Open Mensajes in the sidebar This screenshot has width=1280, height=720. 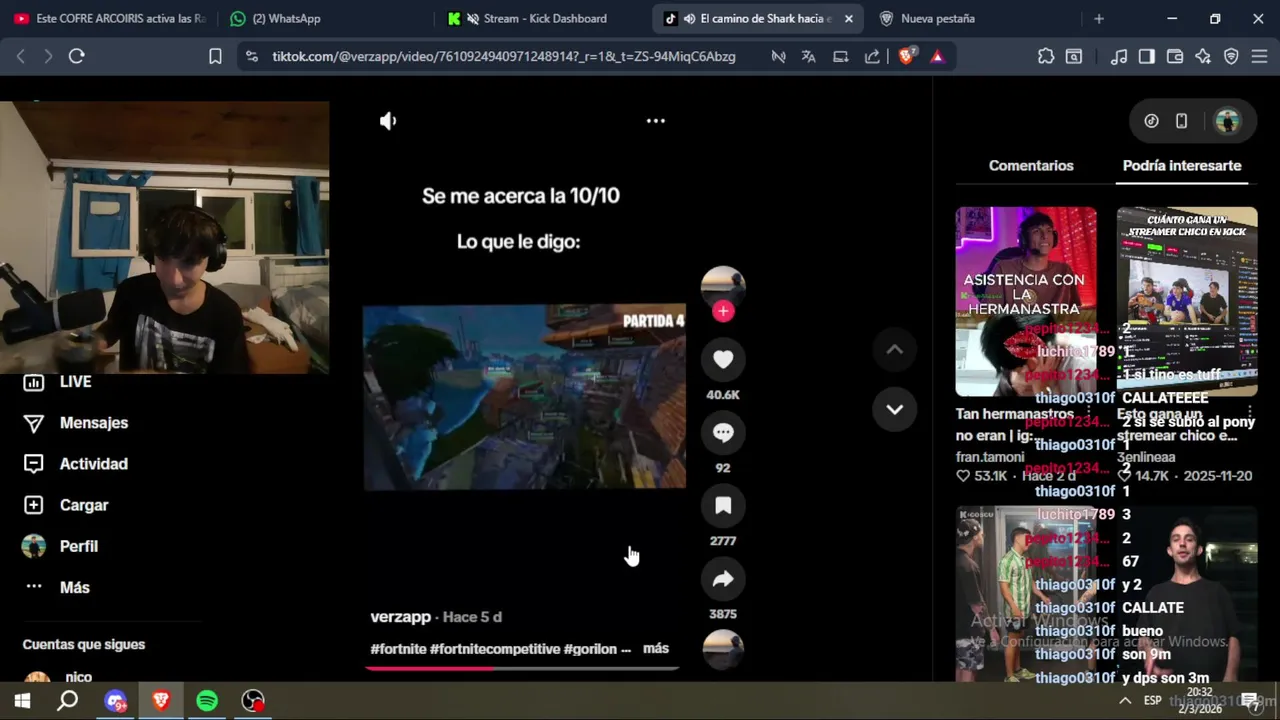[94, 423]
